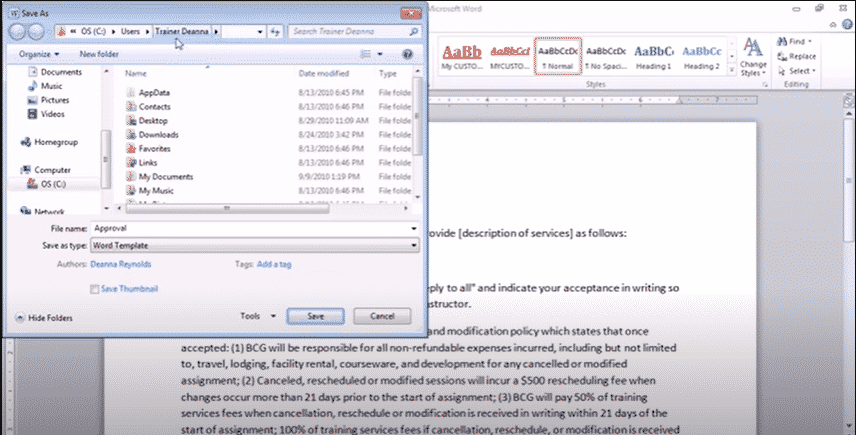Open the File name dropdown arrow
The width and height of the screenshot is (856, 435).
coord(413,228)
